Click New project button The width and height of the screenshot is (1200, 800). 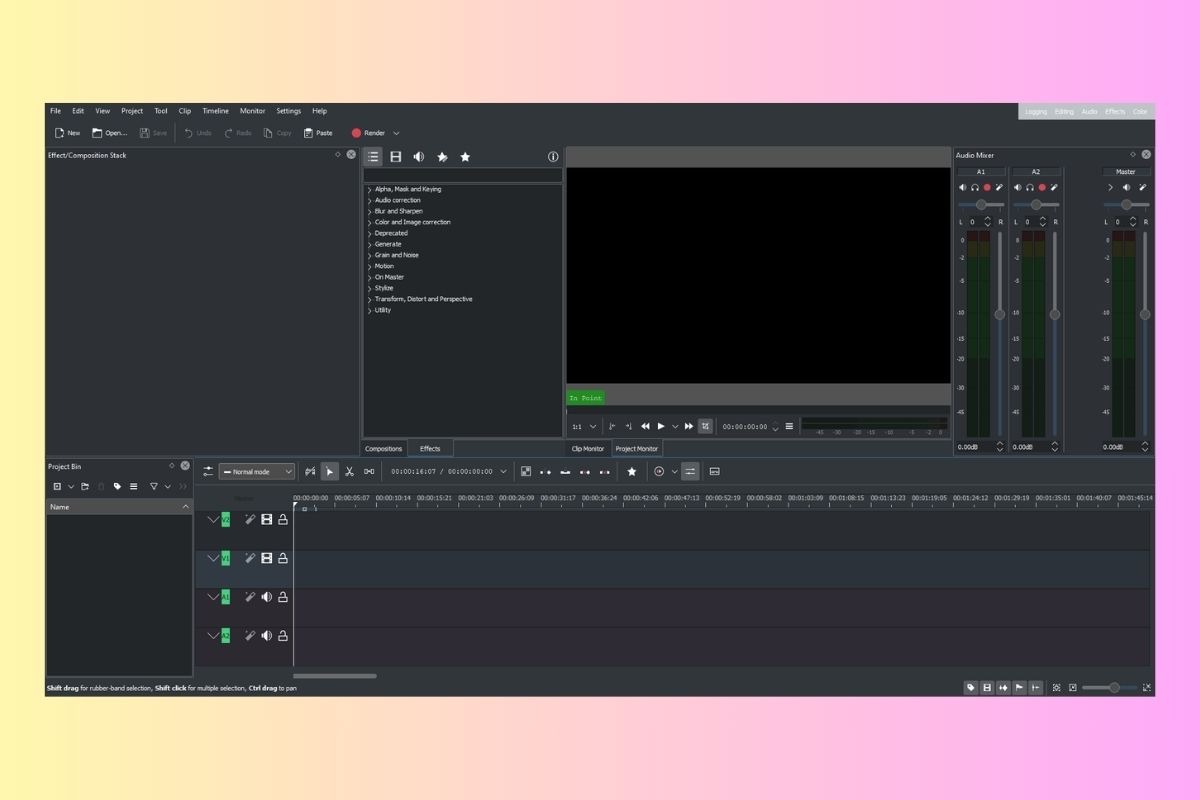tap(67, 133)
